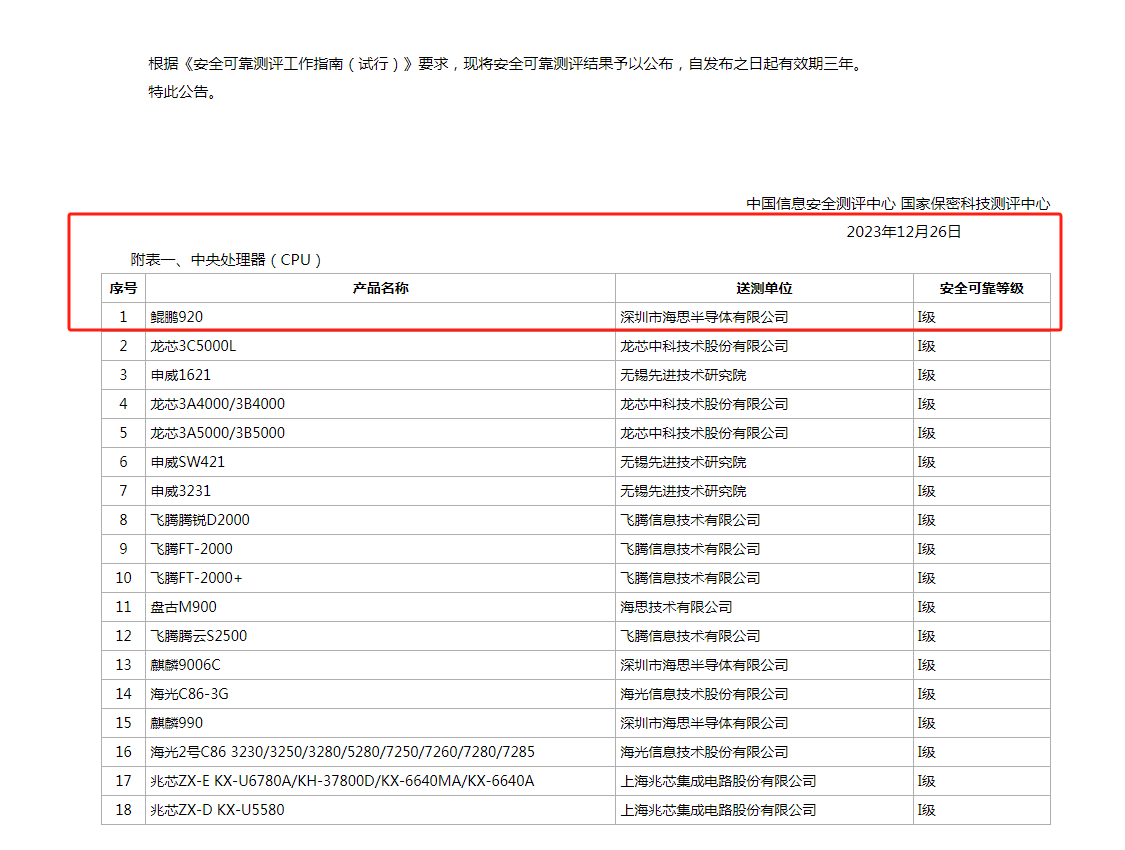Click the 安全可靠等级 column header
Screen dimensions: 1125x850
point(982,288)
